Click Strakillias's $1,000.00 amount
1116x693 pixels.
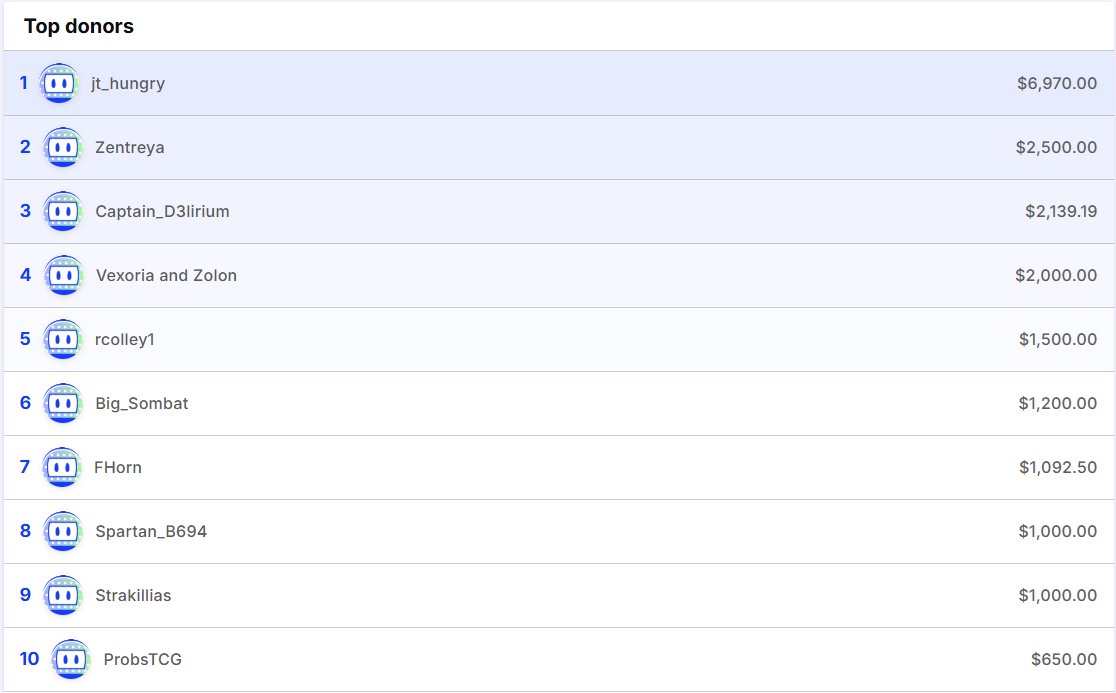tap(1058, 596)
